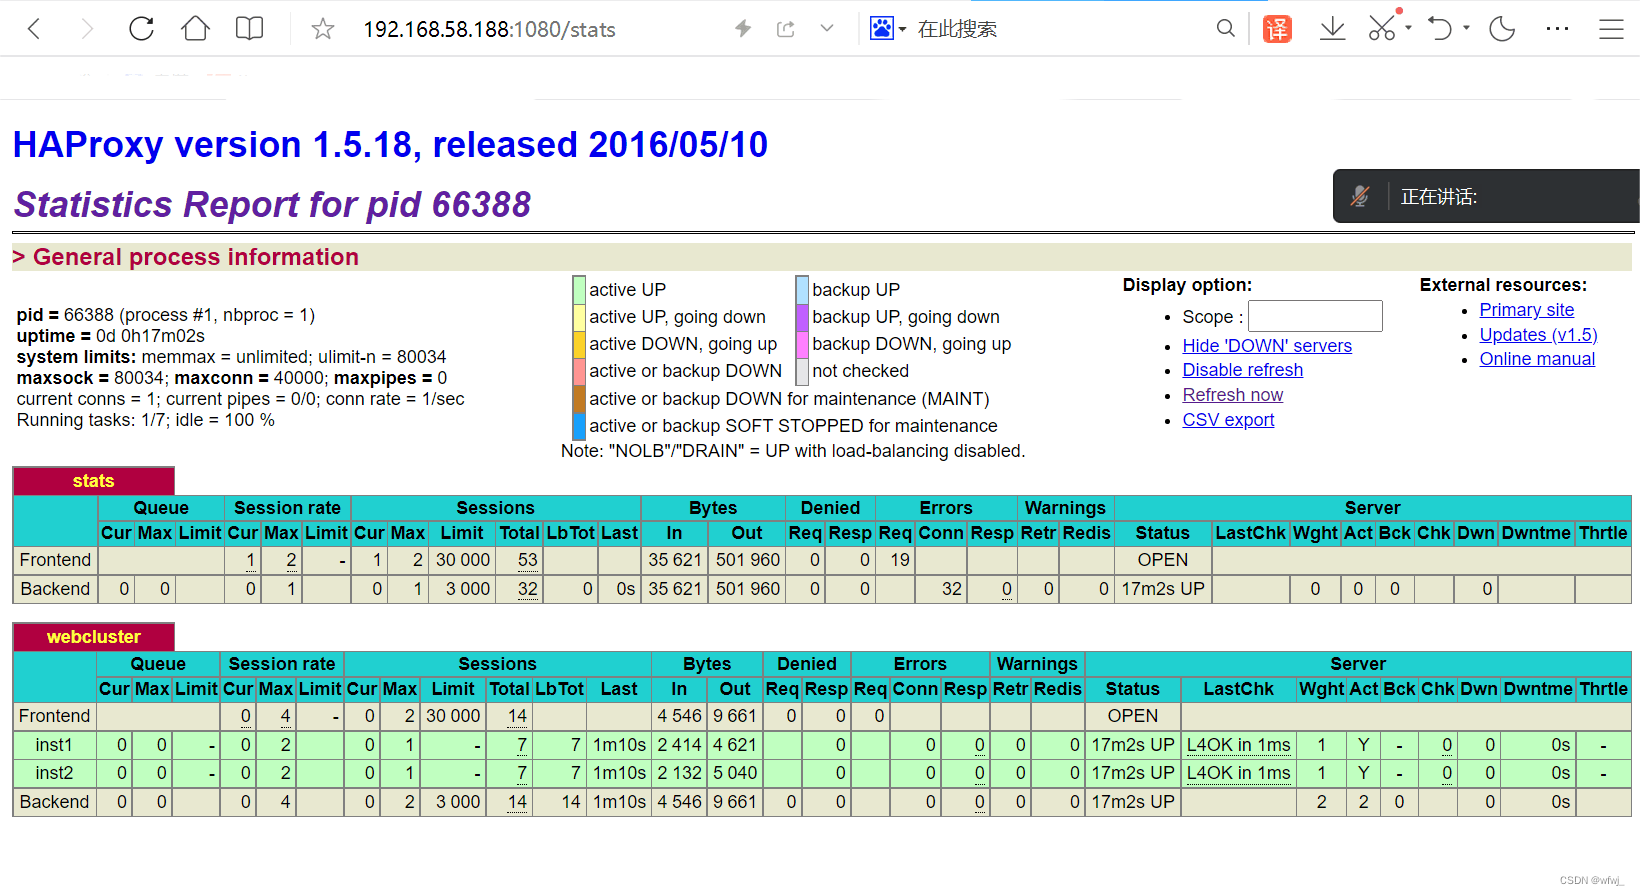Viewport: 1640px width, 895px height.
Task: Open the Baidu search engine selector
Action: (x=887, y=28)
